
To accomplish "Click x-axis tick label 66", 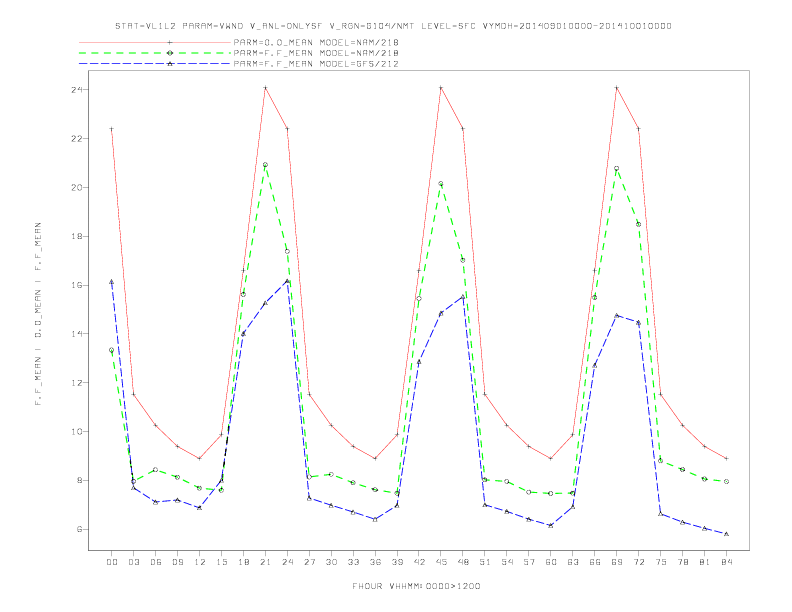I will coord(595,562).
